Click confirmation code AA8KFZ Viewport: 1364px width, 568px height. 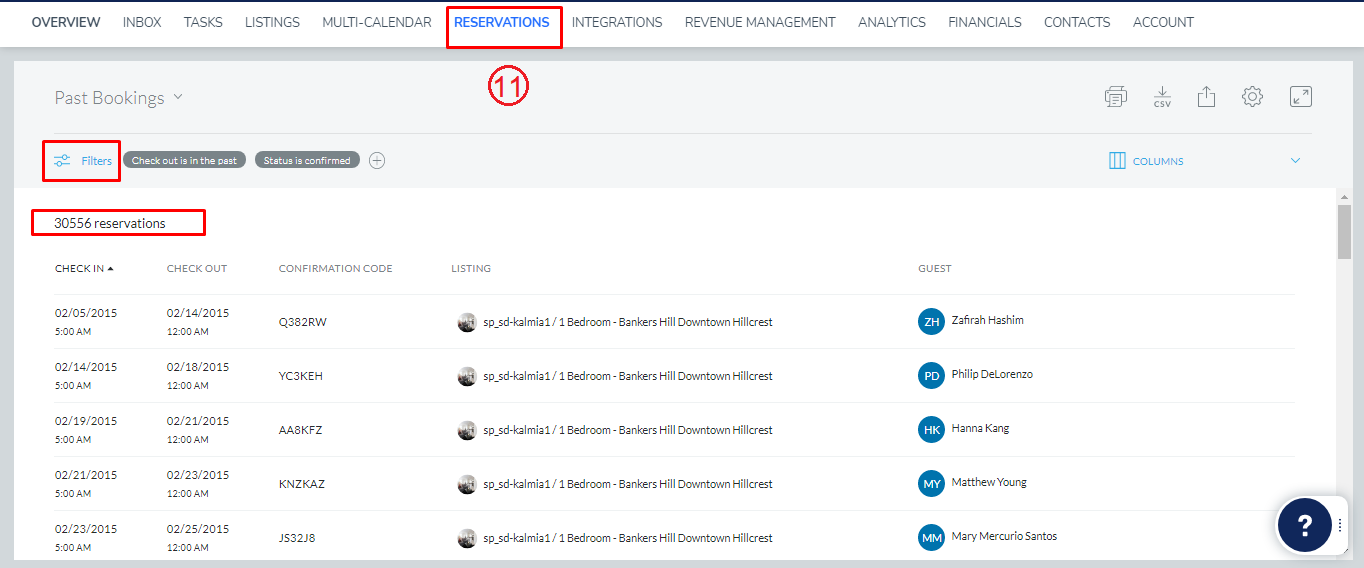(x=301, y=430)
